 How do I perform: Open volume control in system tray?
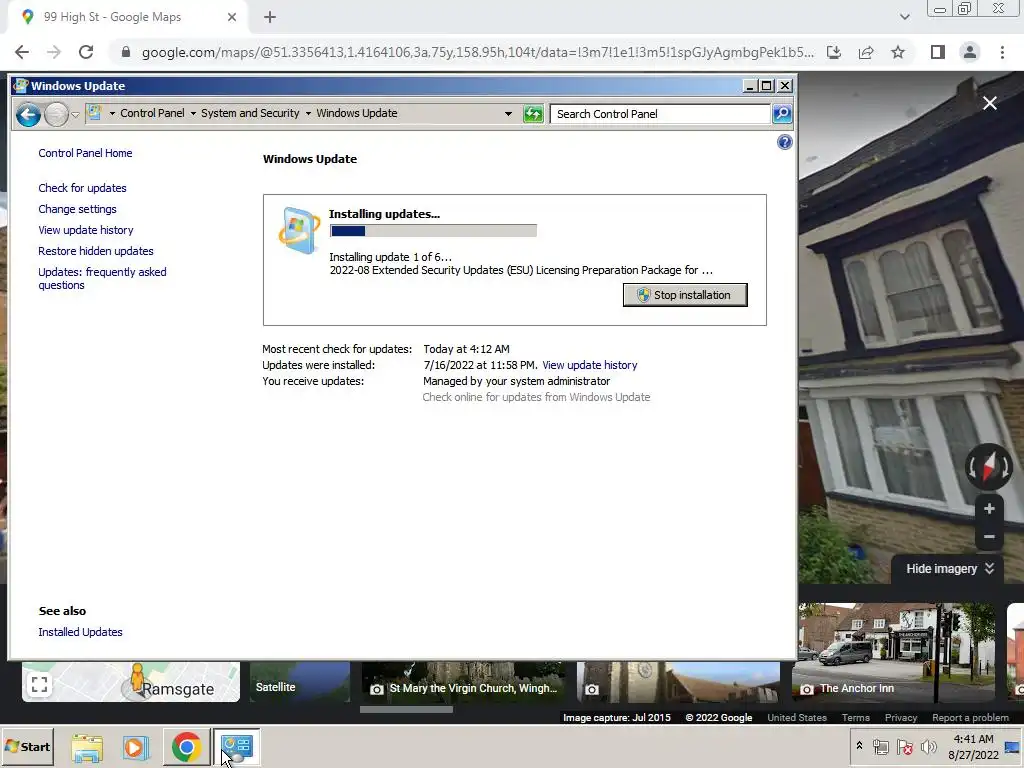coord(928,747)
